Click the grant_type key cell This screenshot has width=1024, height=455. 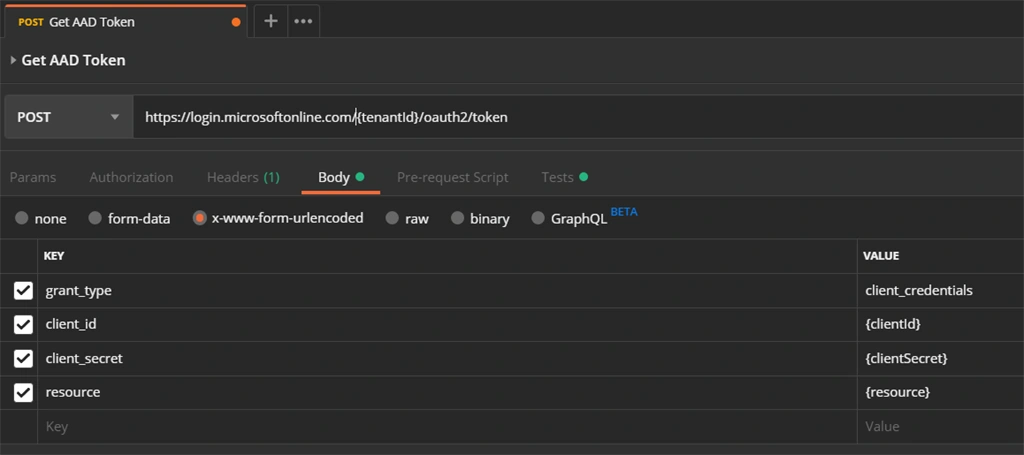tap(447, 290)
